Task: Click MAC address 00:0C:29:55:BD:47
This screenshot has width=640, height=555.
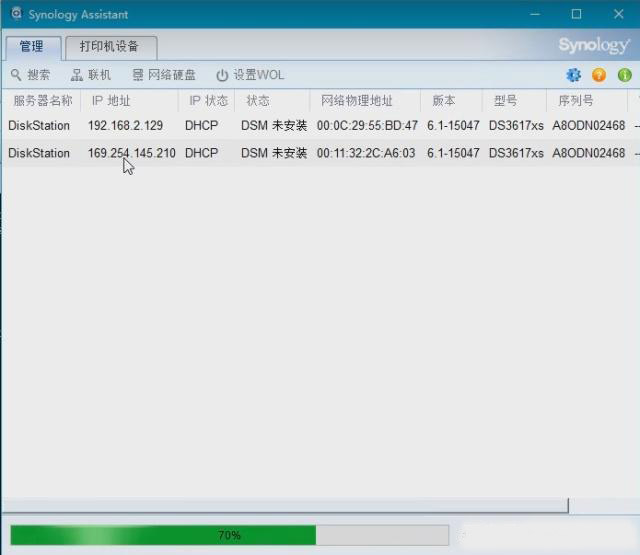Action: pos(367,125)
